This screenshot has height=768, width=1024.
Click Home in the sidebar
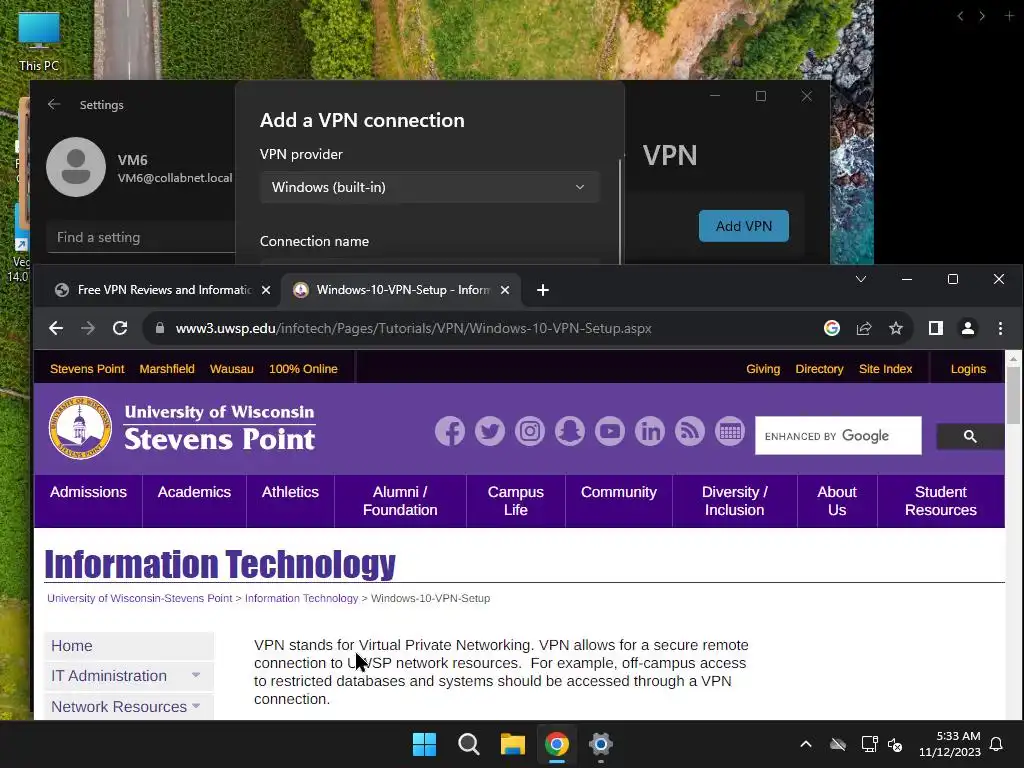click(129, 646)
